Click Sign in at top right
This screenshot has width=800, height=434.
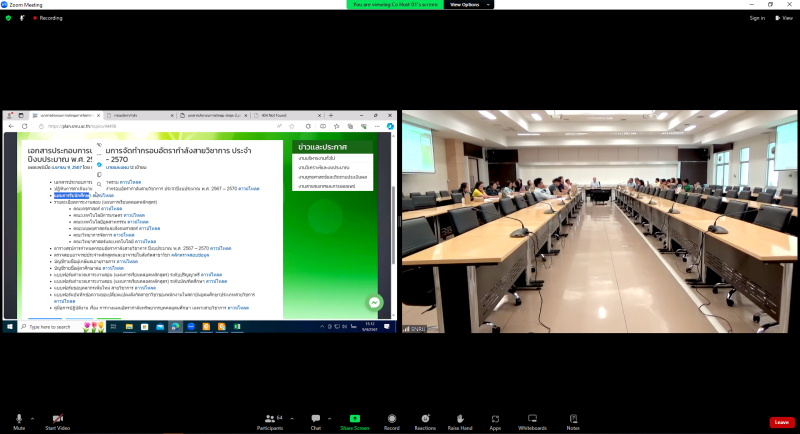tap(756, 18)
